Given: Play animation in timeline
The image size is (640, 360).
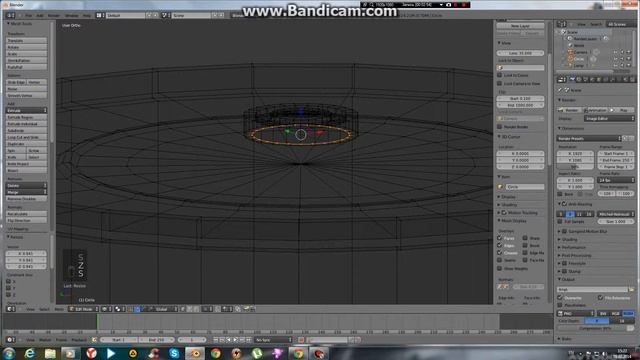Looking at the screenshot, I should (x=236, y=340).
